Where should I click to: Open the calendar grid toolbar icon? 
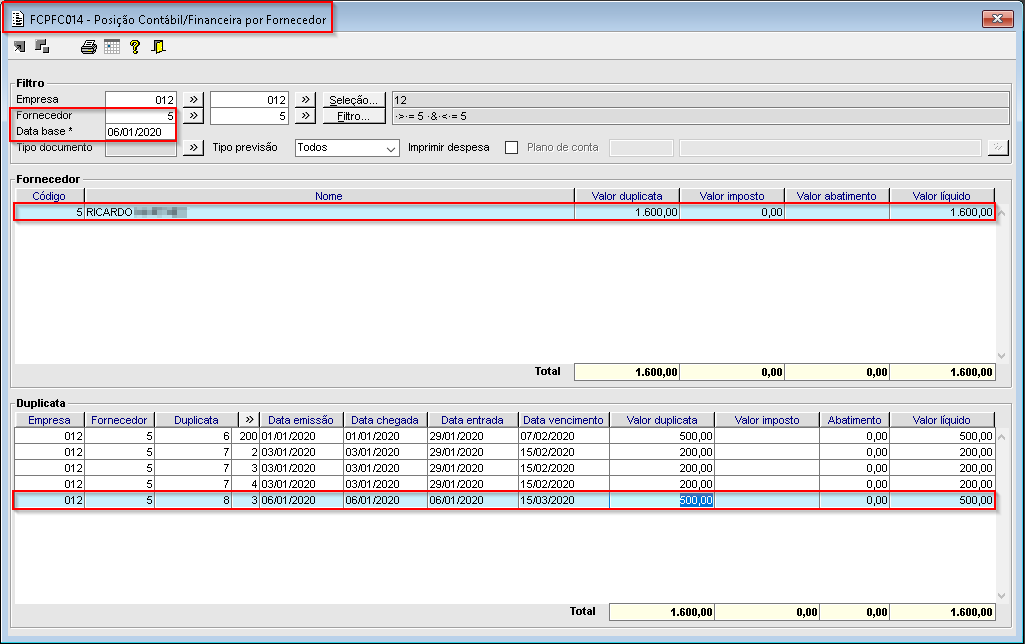(112, 47)
